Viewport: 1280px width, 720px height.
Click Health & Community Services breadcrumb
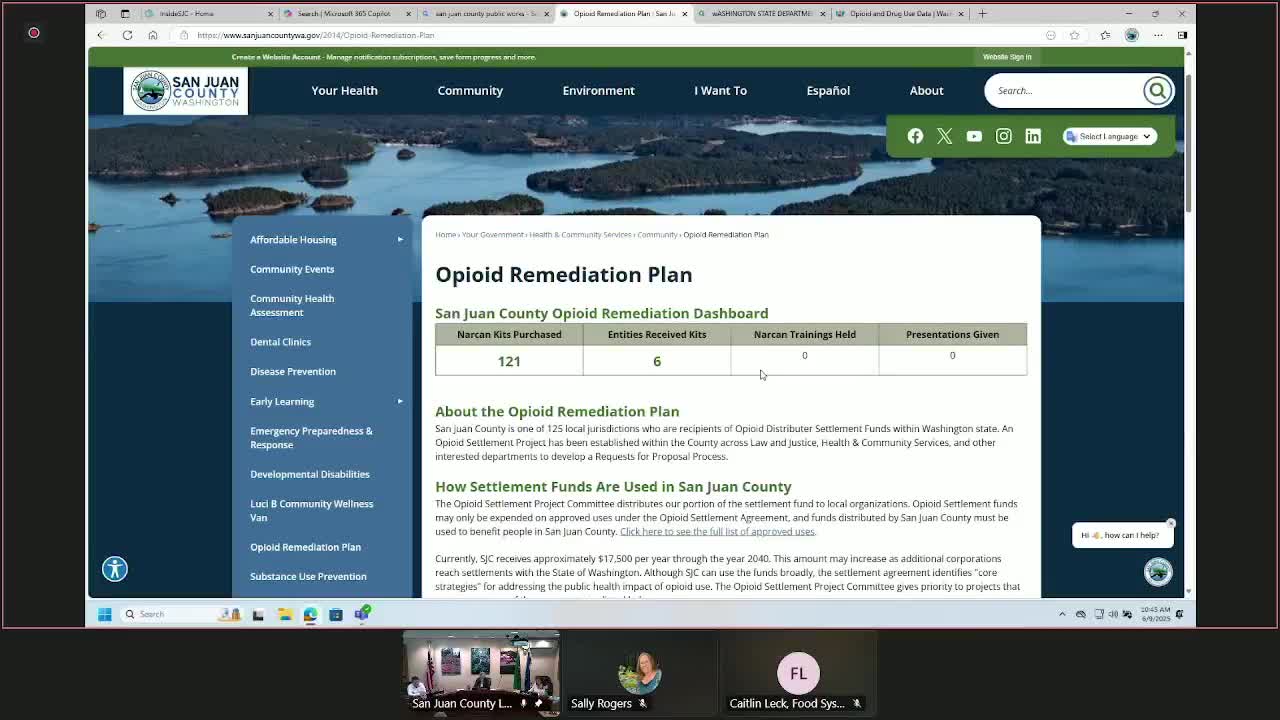[580, 235]
